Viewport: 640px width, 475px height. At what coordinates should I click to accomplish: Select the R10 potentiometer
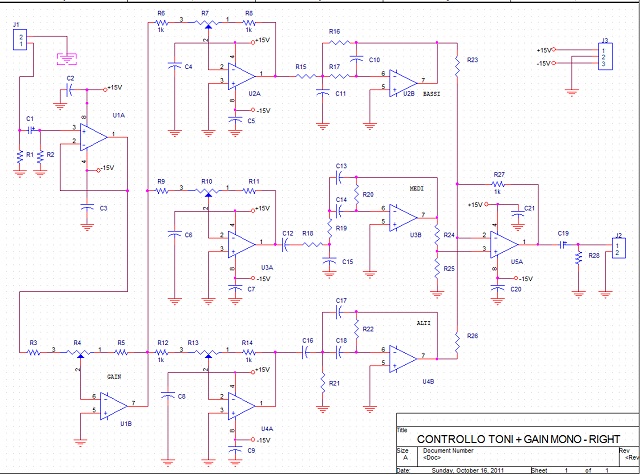pos(207,189)
